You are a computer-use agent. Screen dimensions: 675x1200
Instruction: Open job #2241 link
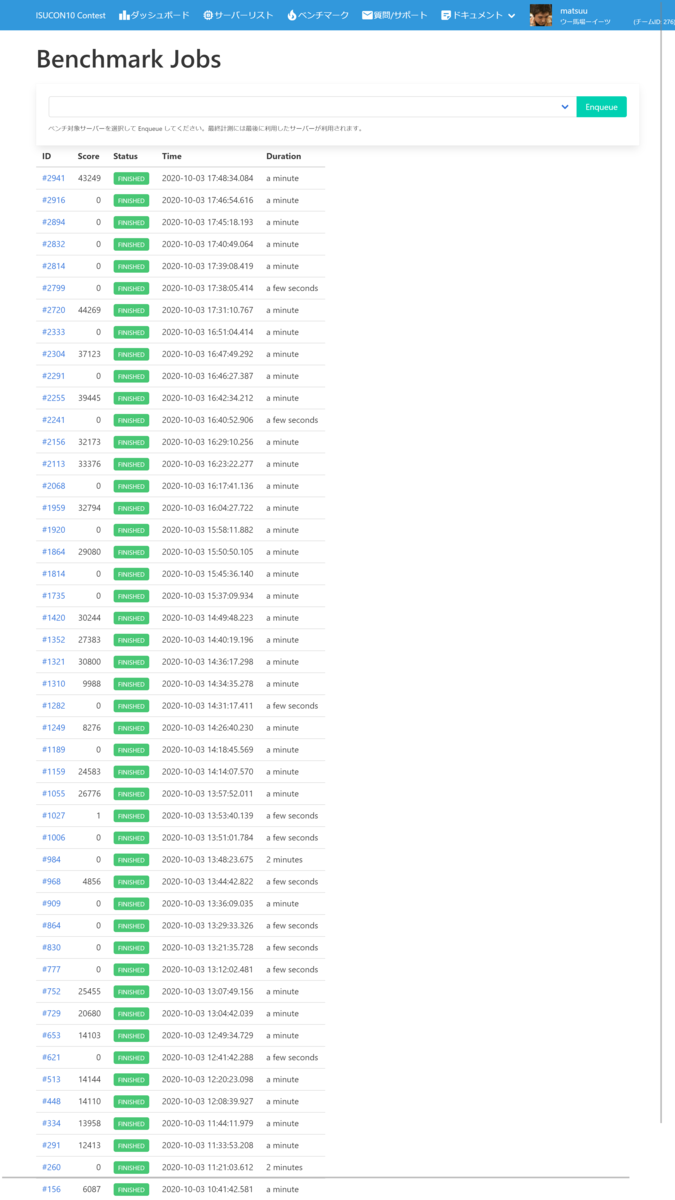[x=53, y=420]
